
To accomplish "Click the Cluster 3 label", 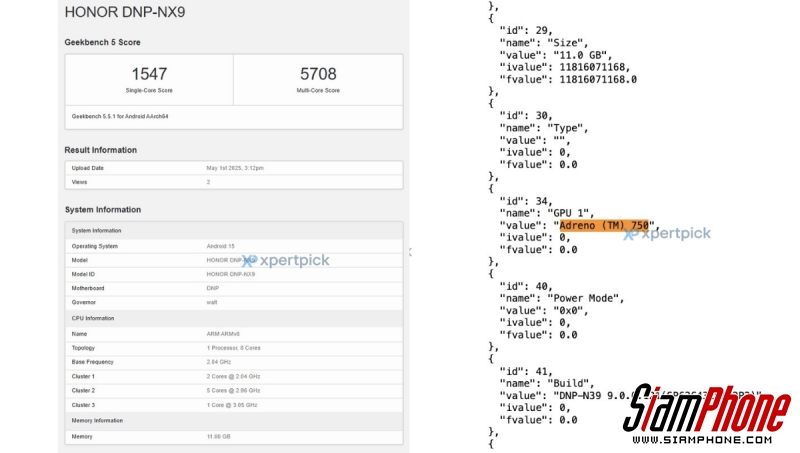I will (83, 405).
